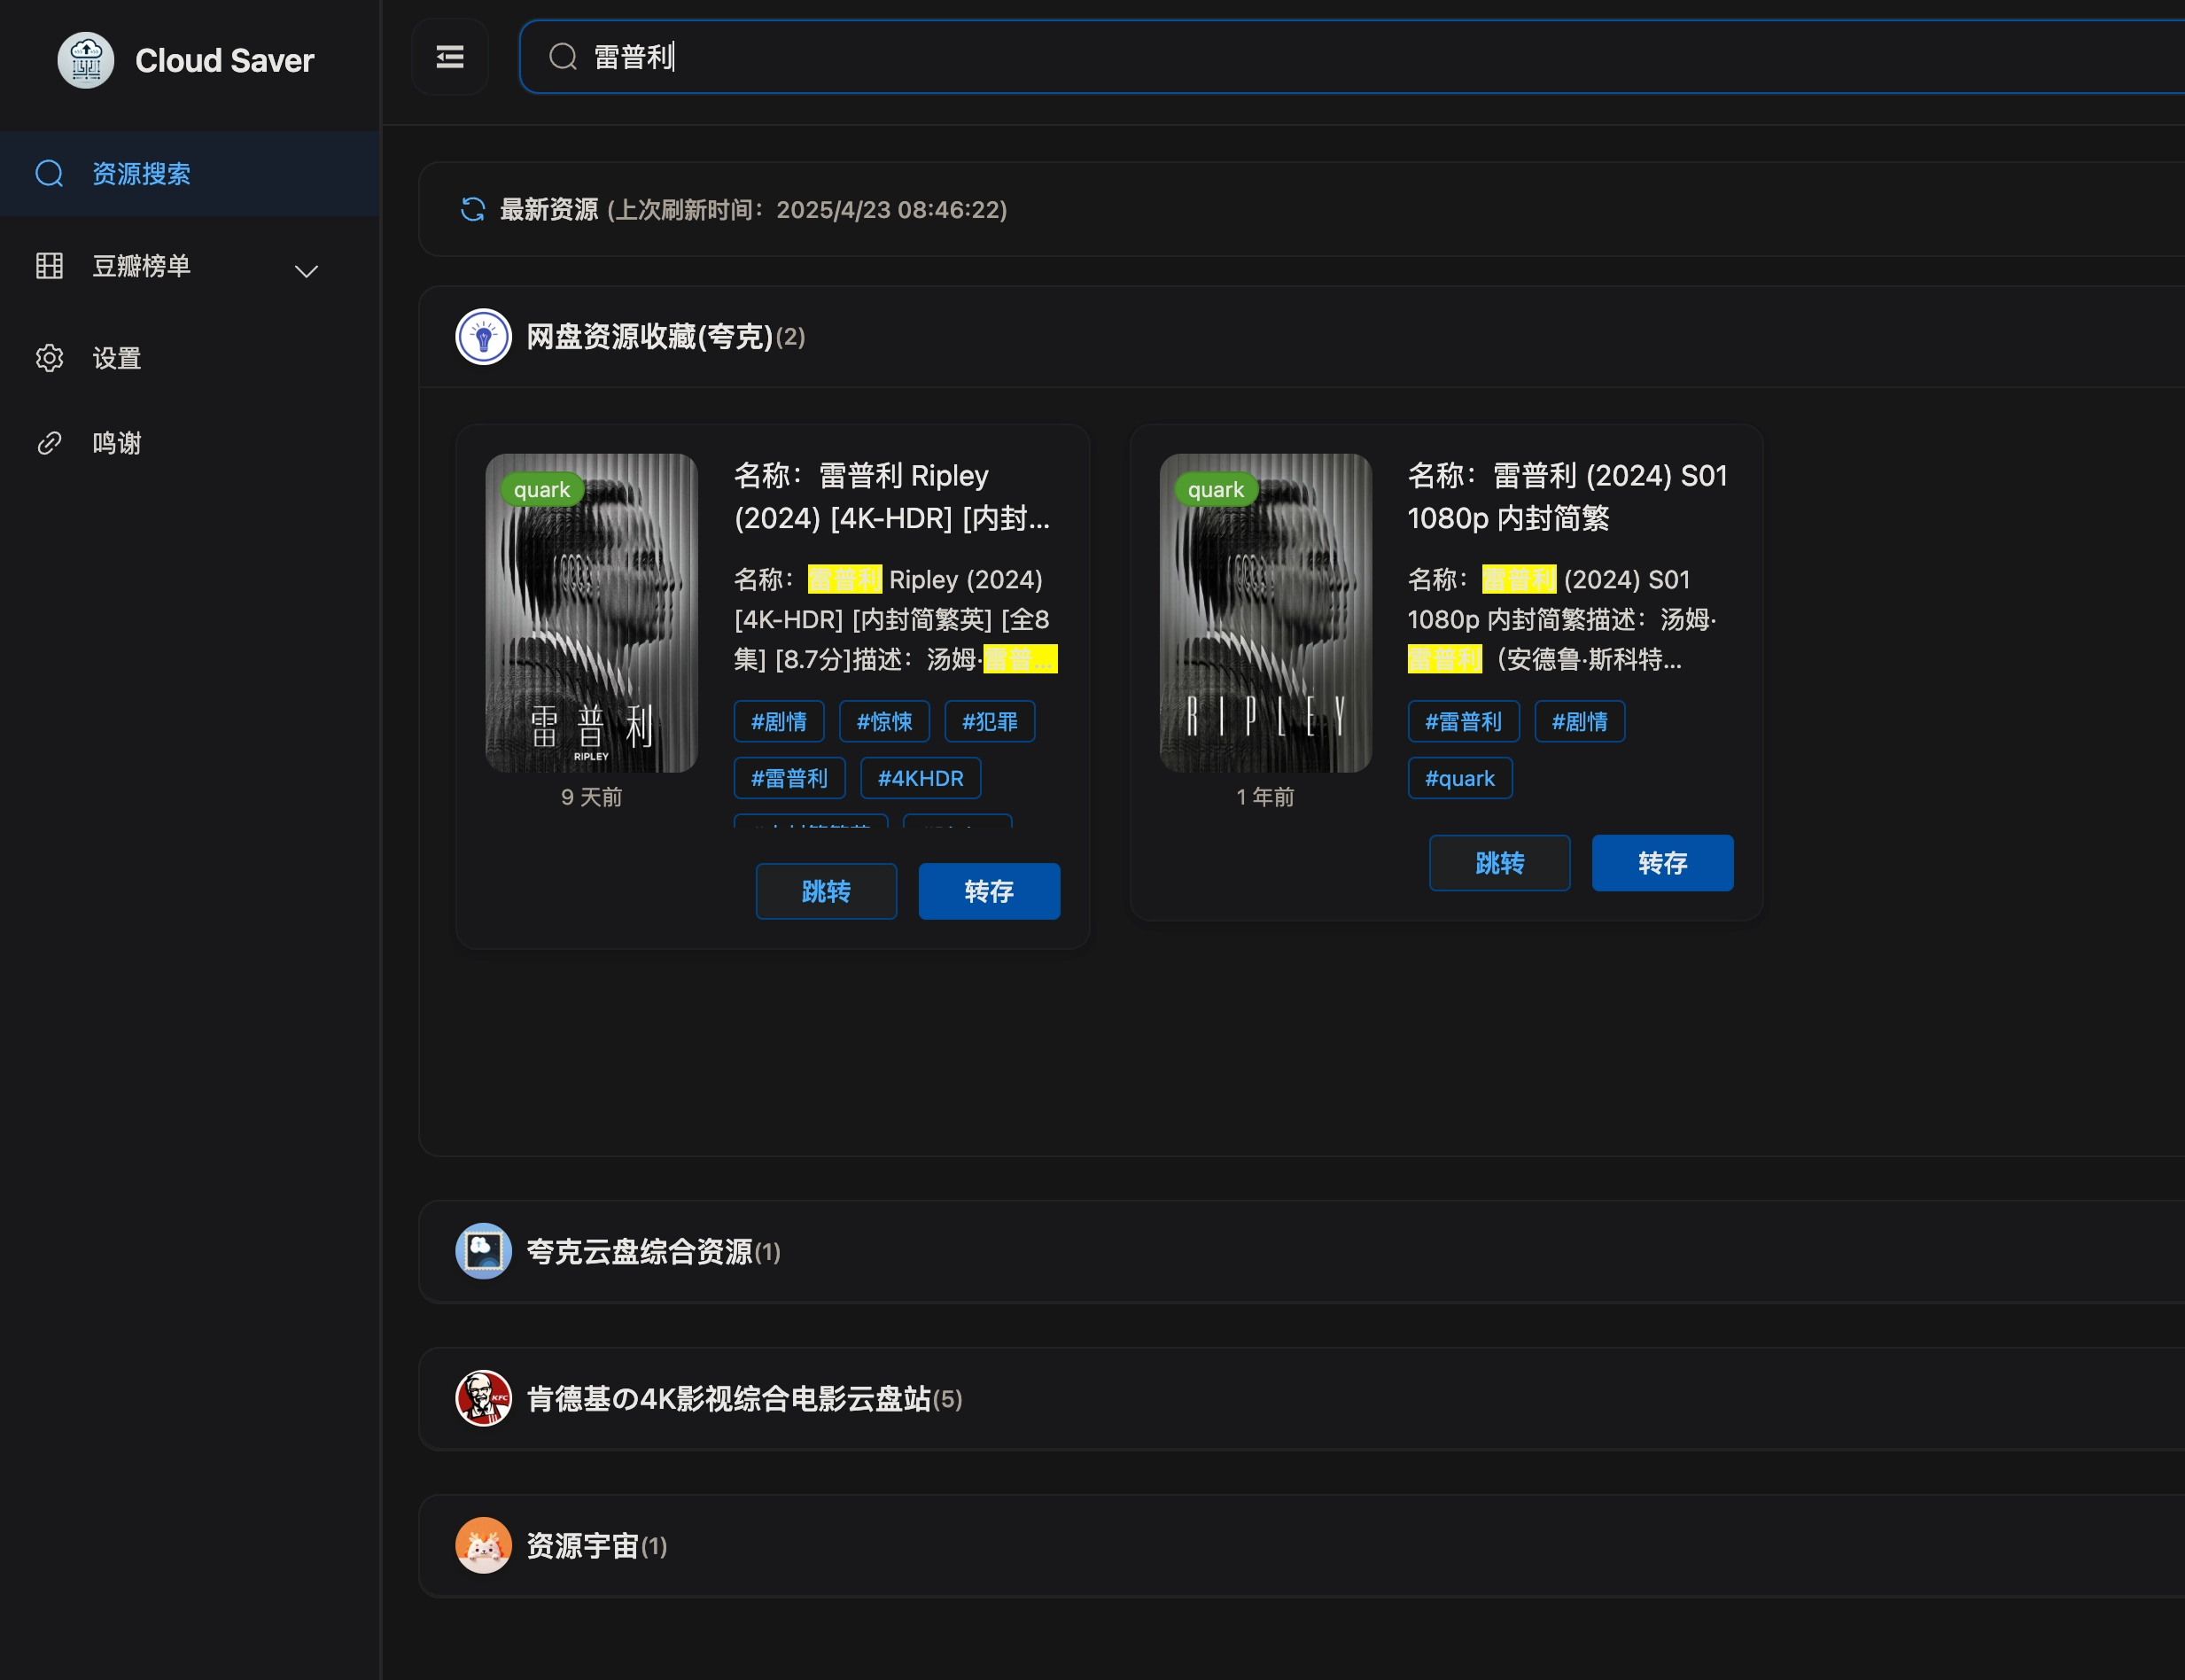
Task: Focus the search field containing 雷普利
Action: 1352,57
